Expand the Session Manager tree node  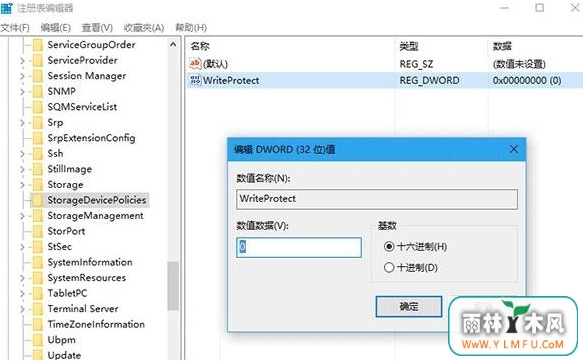pos(22,76)
